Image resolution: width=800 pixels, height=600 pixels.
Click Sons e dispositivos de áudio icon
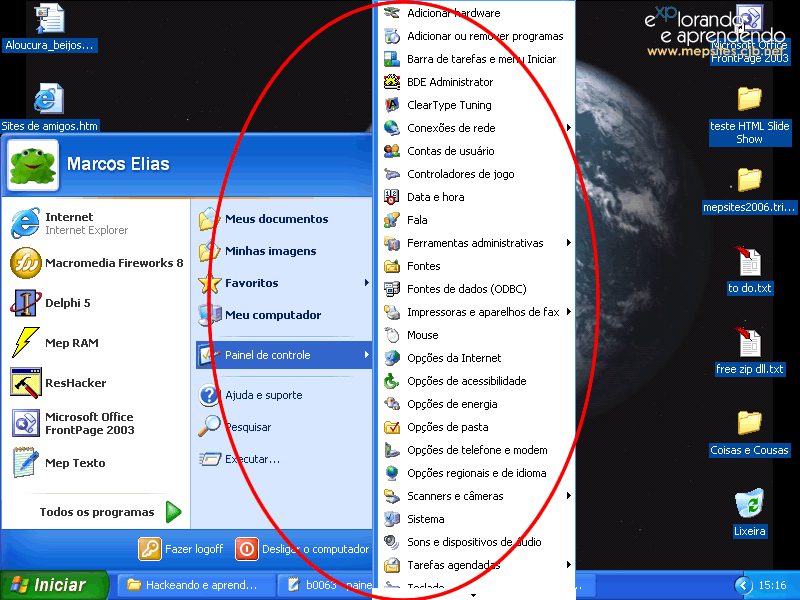point(392,542)
